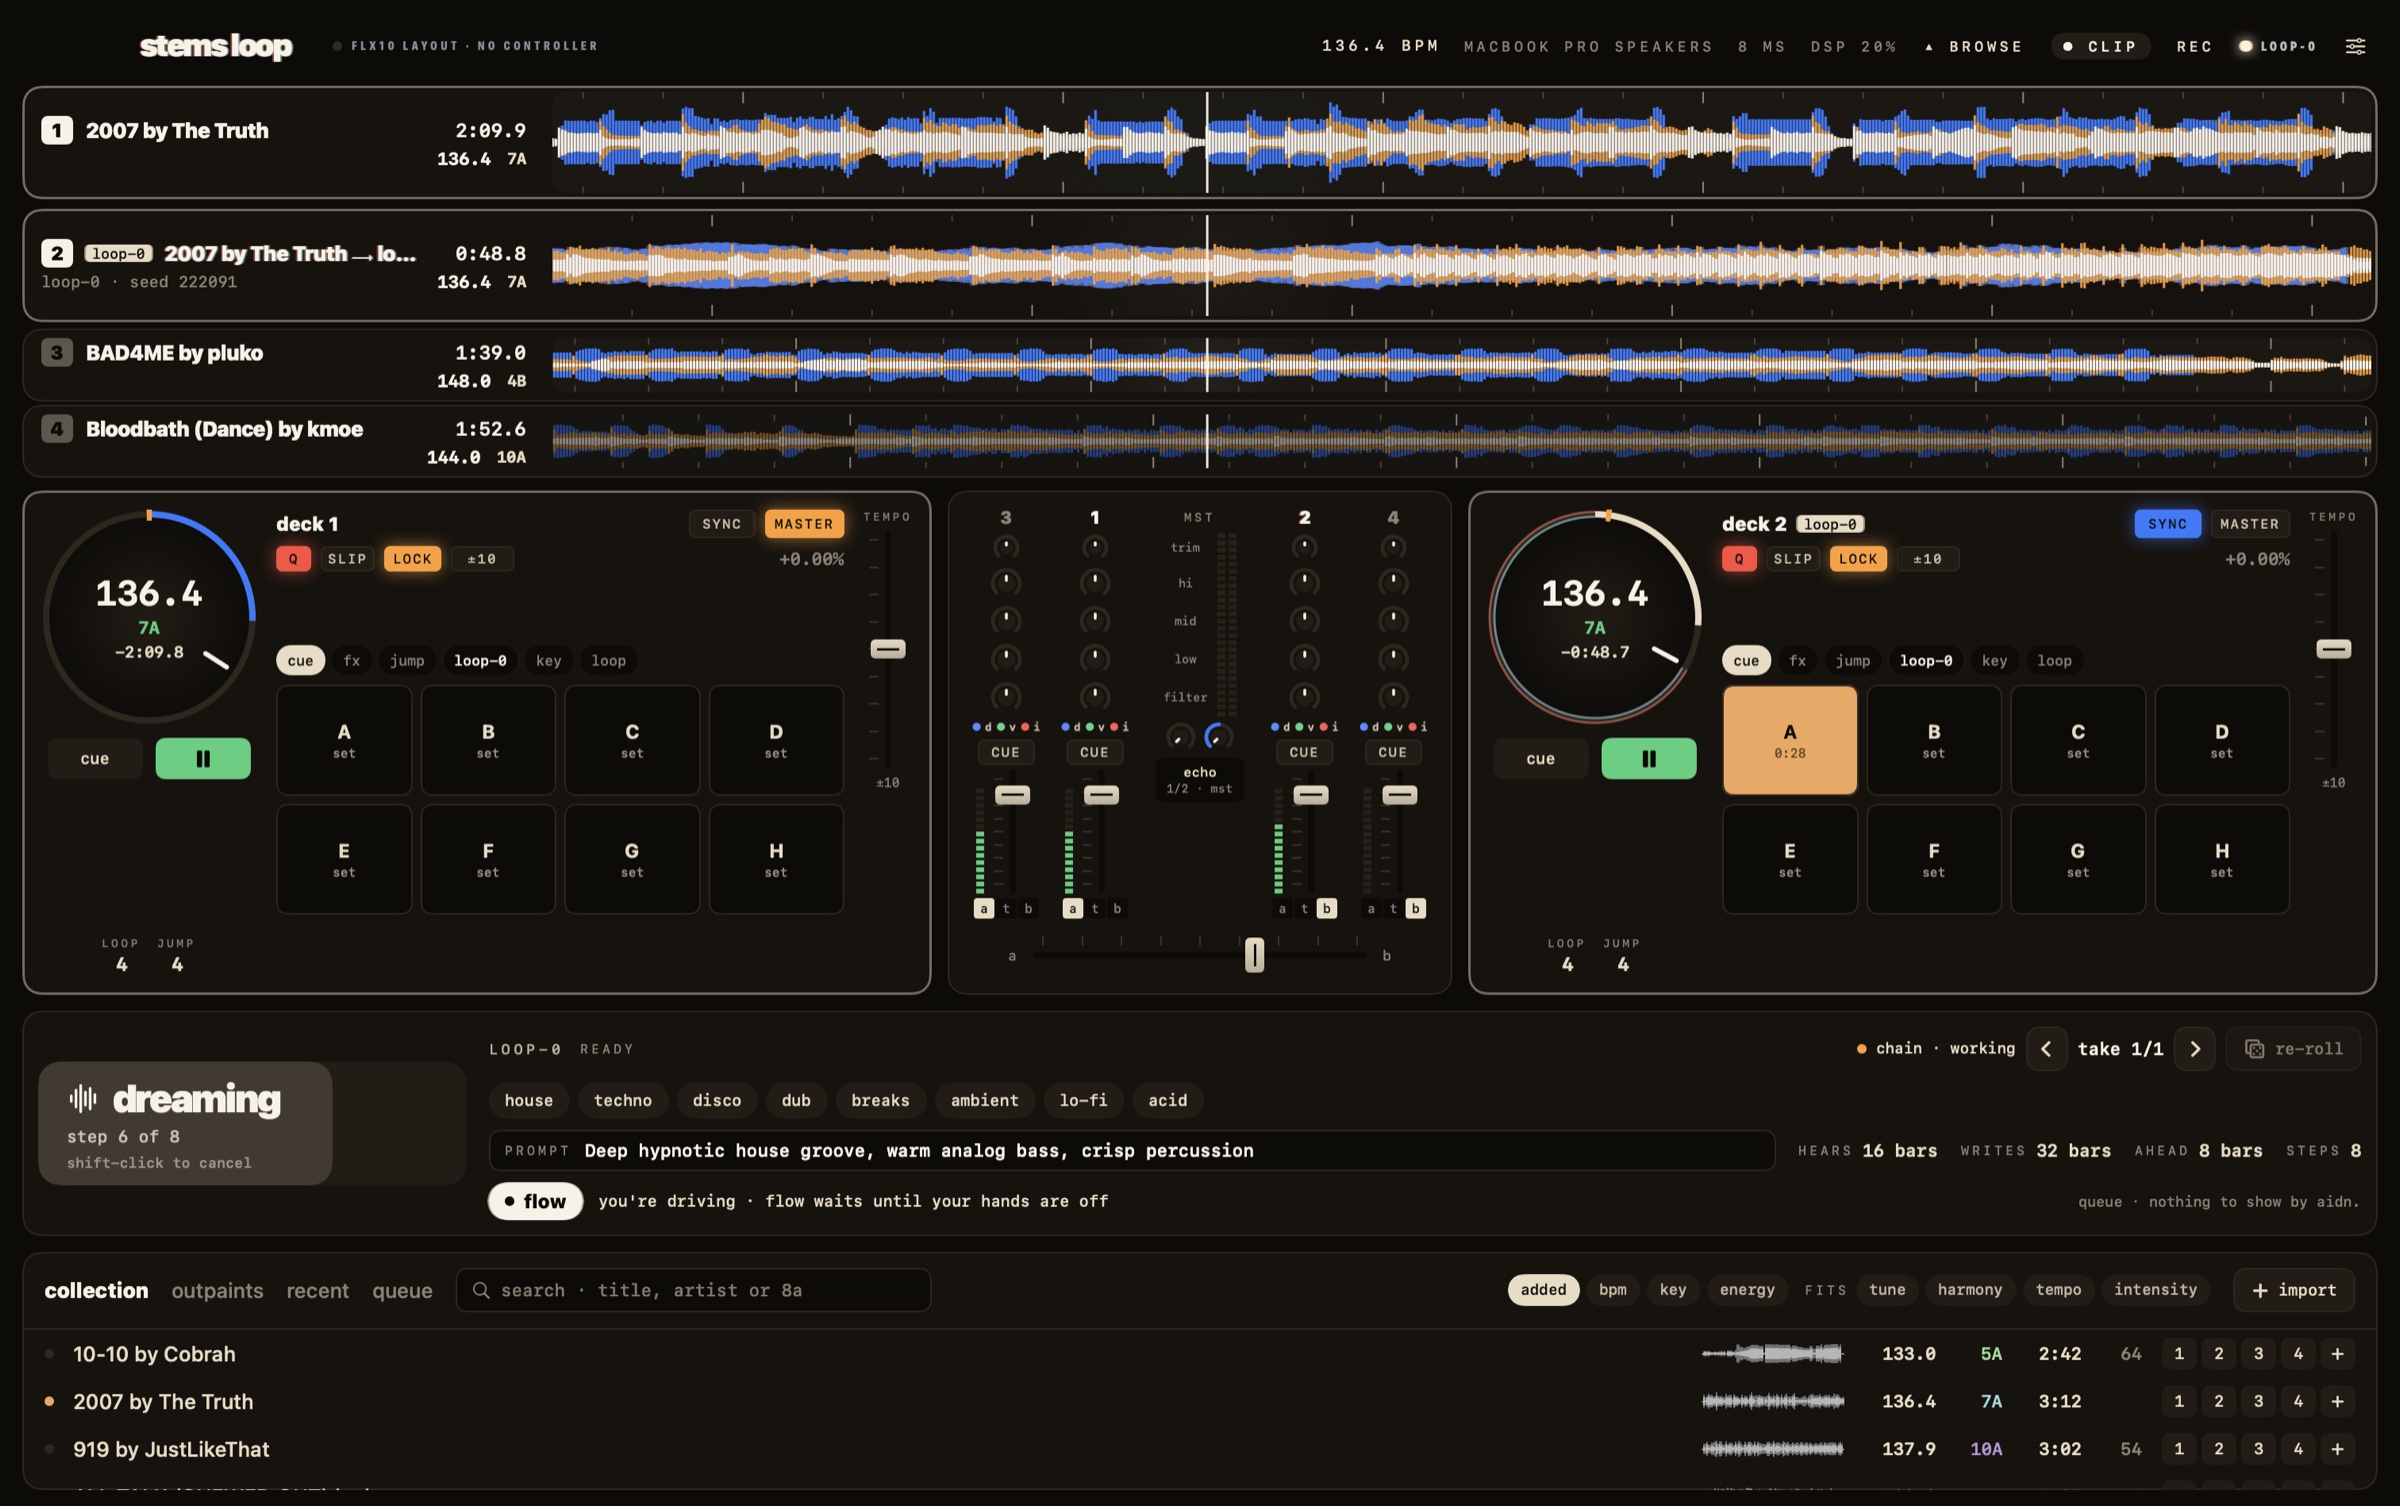The image size is (2400, 1506).
Task: Click the prompt text field
Action: point(1132,1150)
